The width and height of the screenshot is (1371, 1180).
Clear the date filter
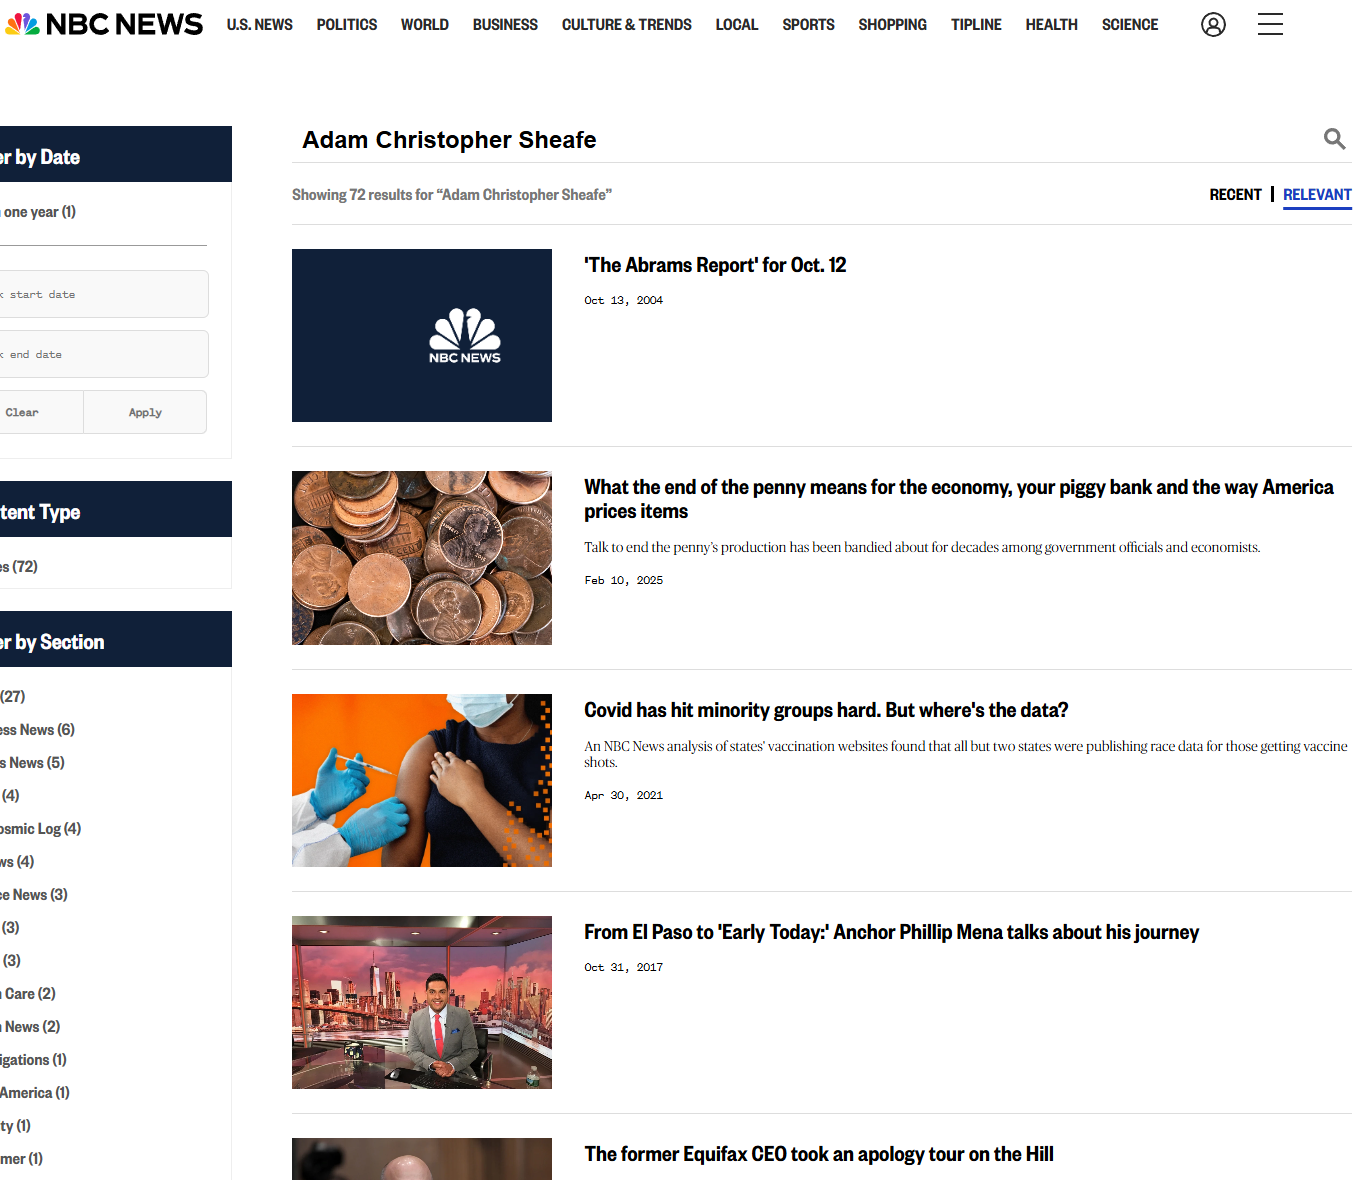point(40,412)
